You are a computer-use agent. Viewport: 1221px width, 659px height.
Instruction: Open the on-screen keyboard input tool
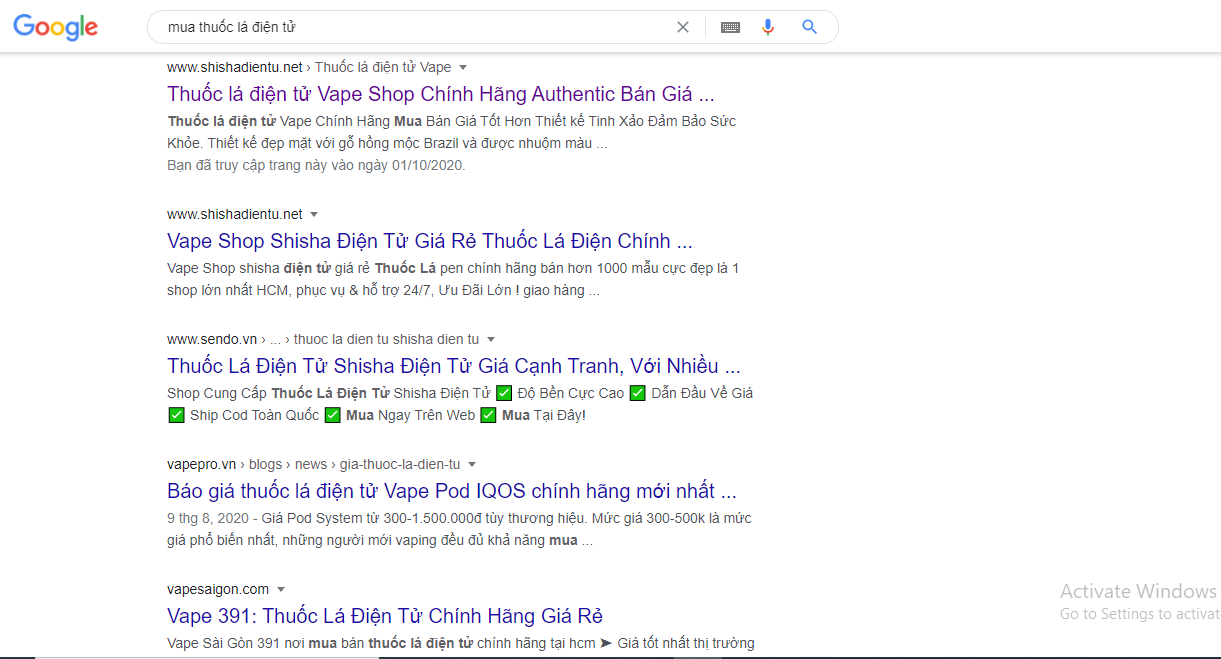coord(730,27)
